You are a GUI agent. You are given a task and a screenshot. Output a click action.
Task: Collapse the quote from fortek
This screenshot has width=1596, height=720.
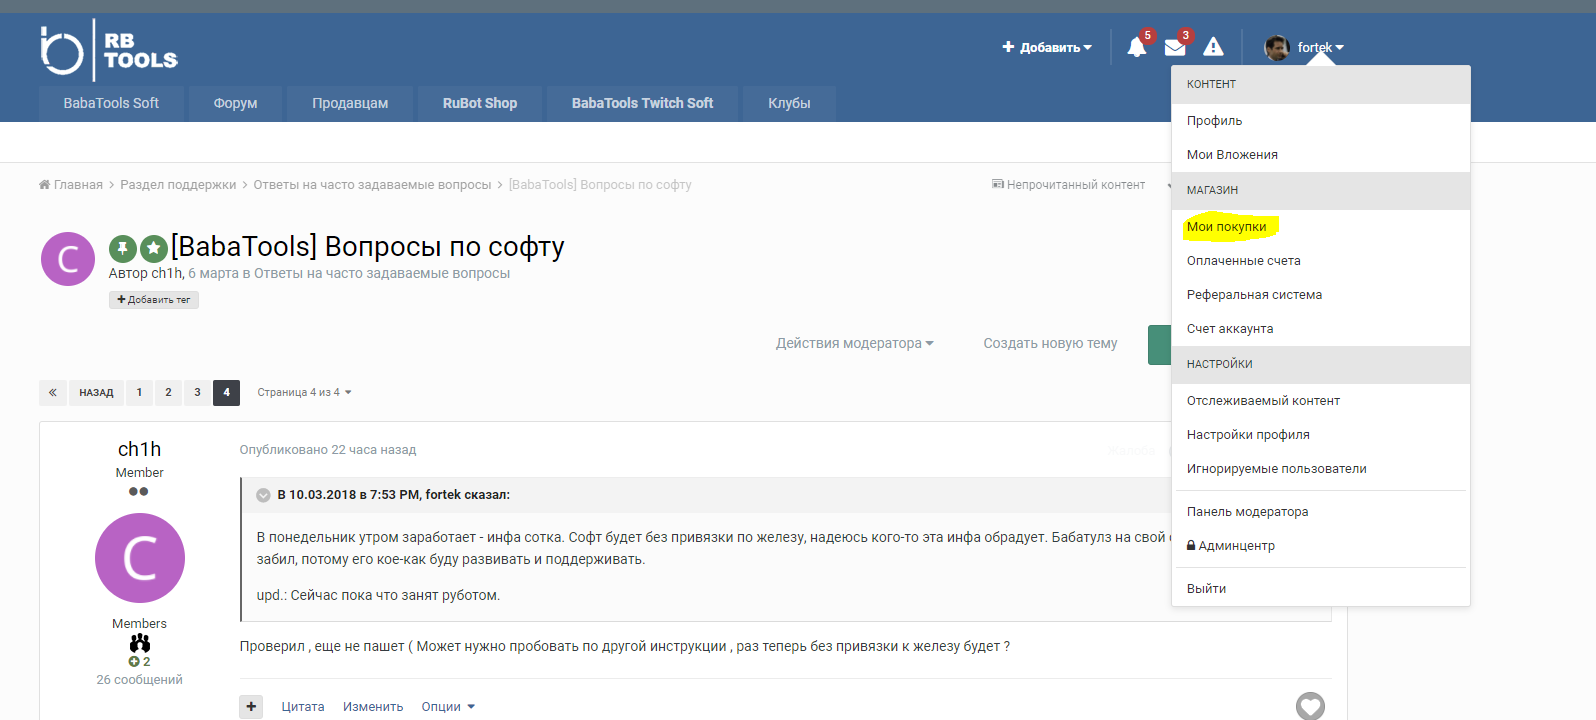coord(263,495)
